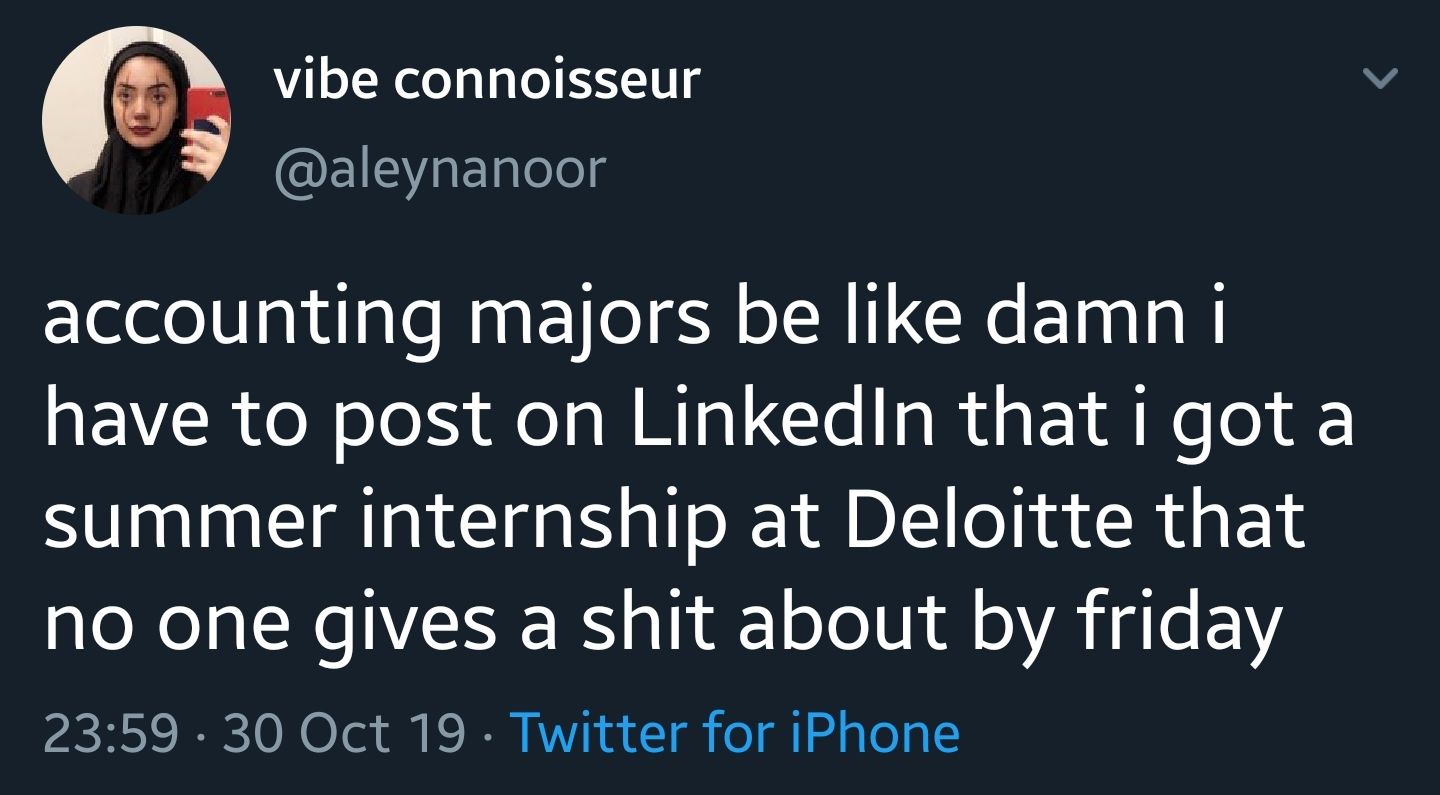The width and height of the screenshot is (1440, 795).
Task: Click the word connoisseur in the display name
Action: coord(546,79)
